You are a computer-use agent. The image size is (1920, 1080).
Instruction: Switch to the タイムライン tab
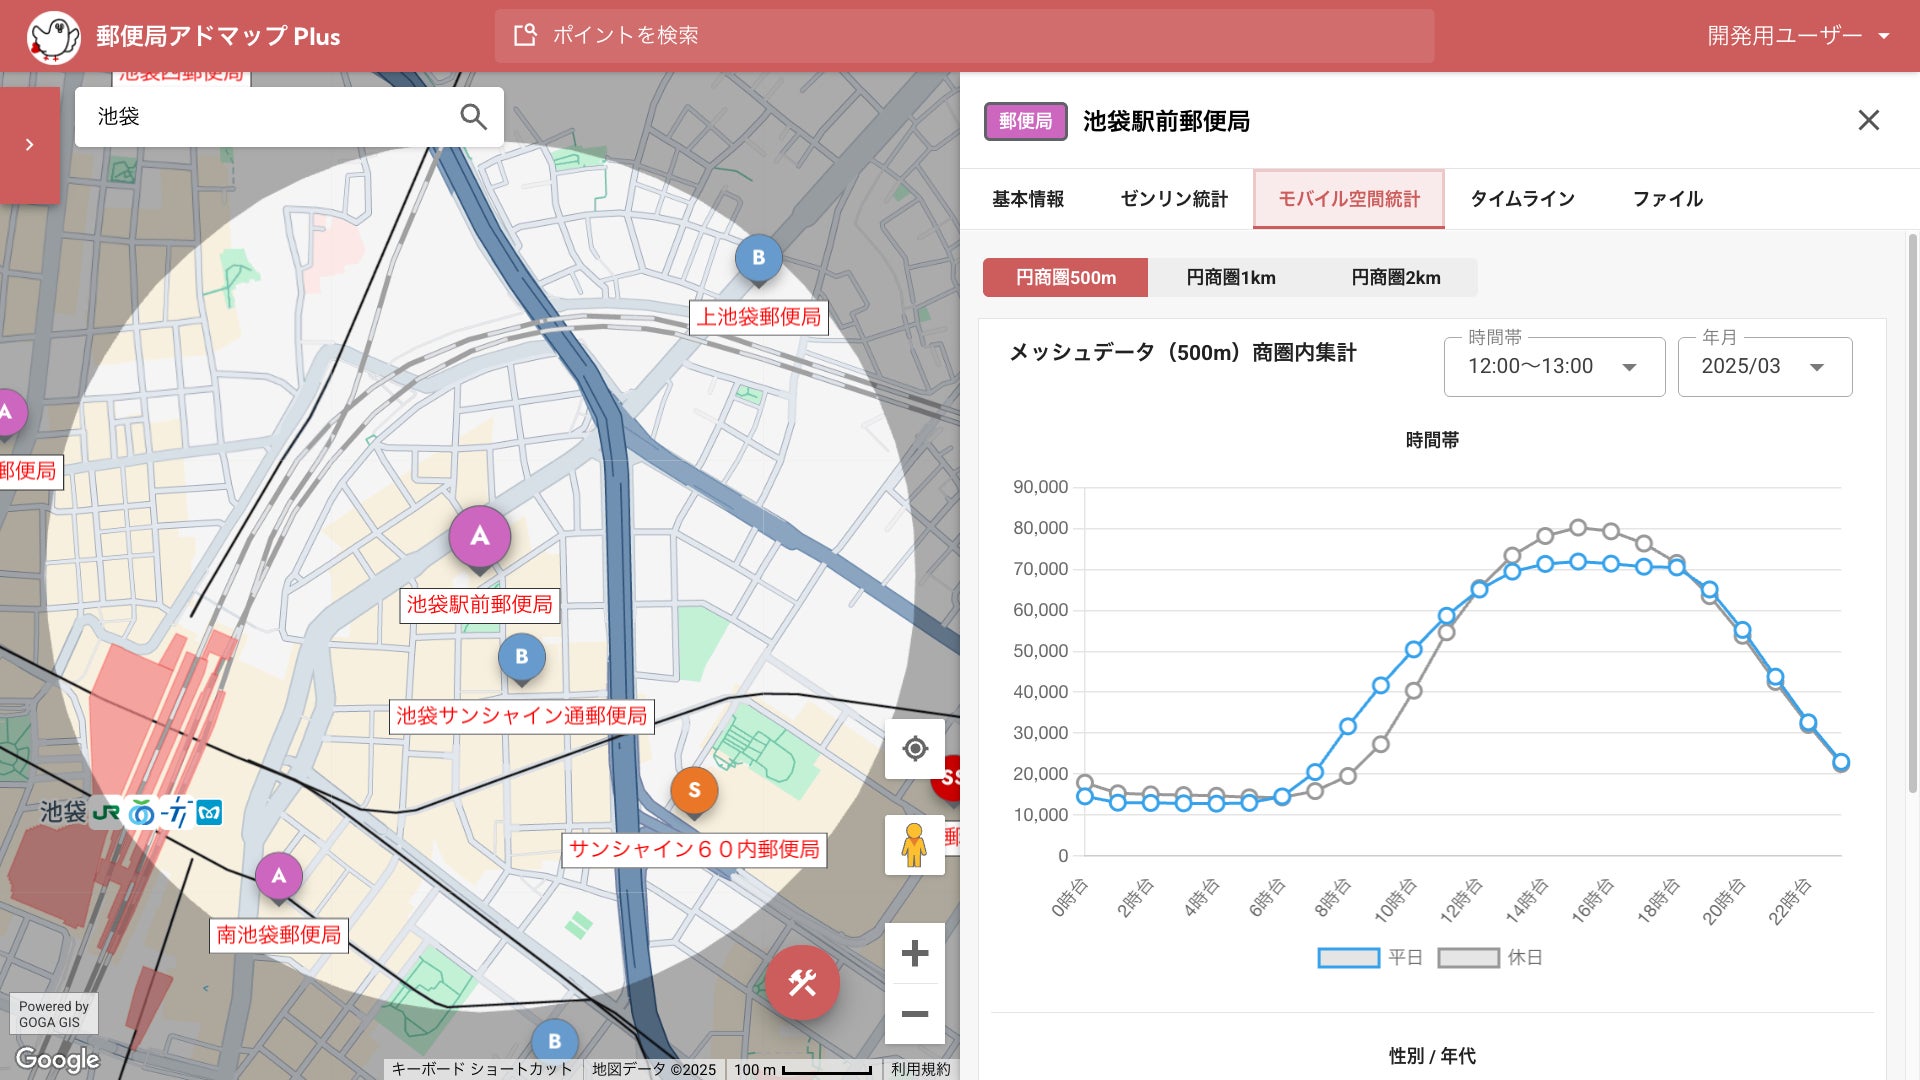(1522, 199)
